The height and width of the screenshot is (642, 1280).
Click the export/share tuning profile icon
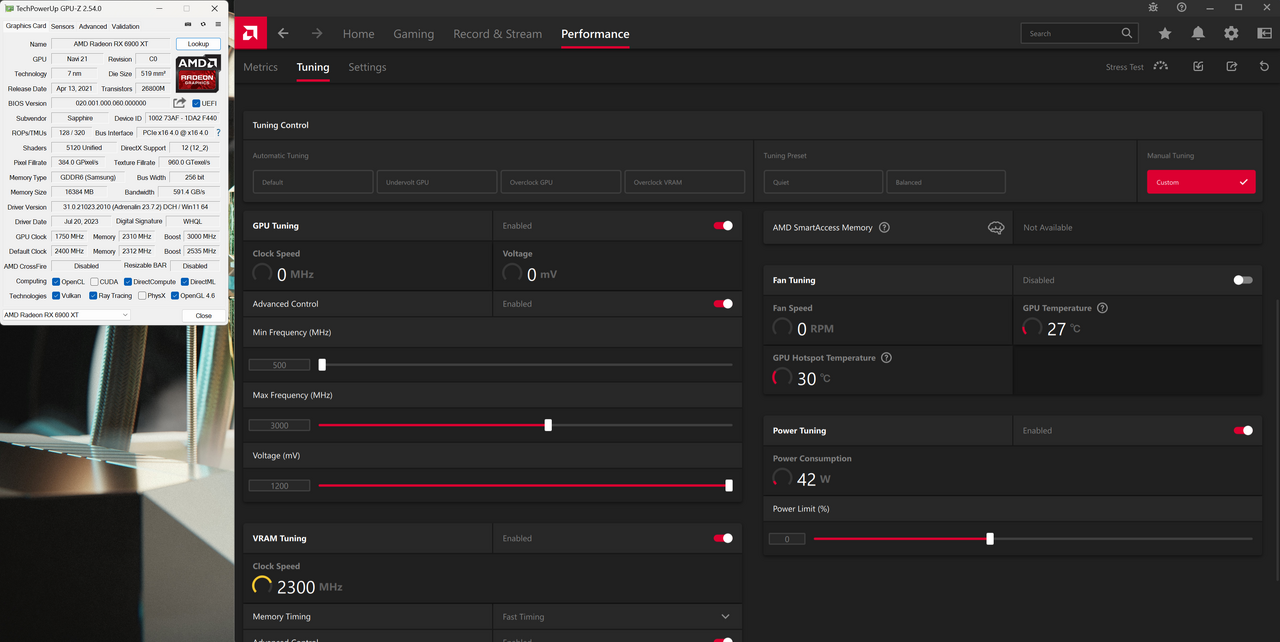1231,67
